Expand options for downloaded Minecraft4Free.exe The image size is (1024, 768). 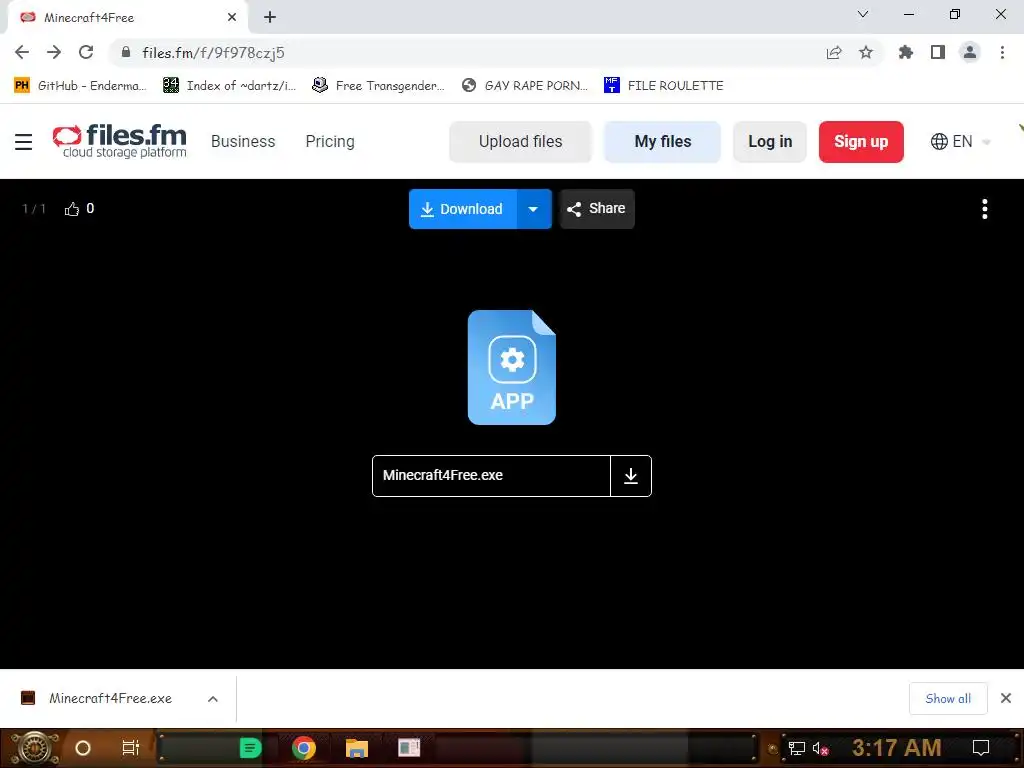213,699
